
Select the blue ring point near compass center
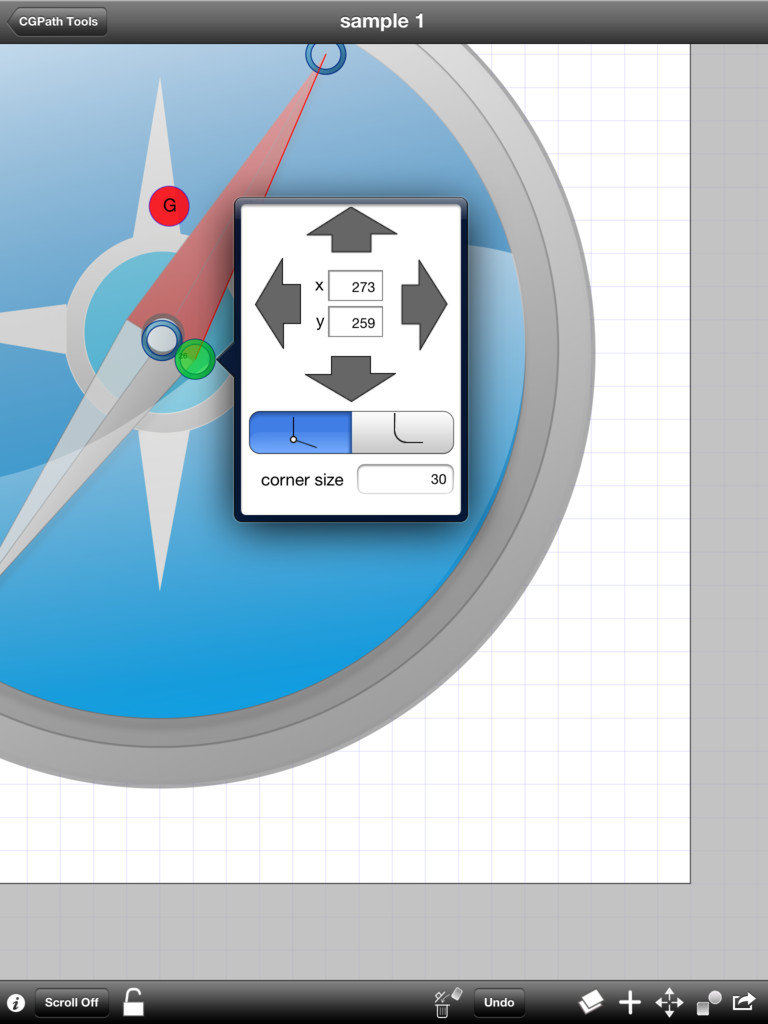[162, 339]
